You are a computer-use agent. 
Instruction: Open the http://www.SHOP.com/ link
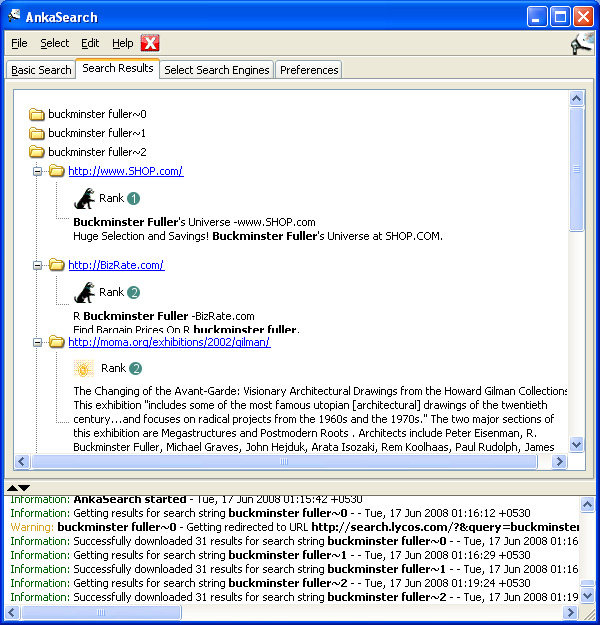coord(125,171)
